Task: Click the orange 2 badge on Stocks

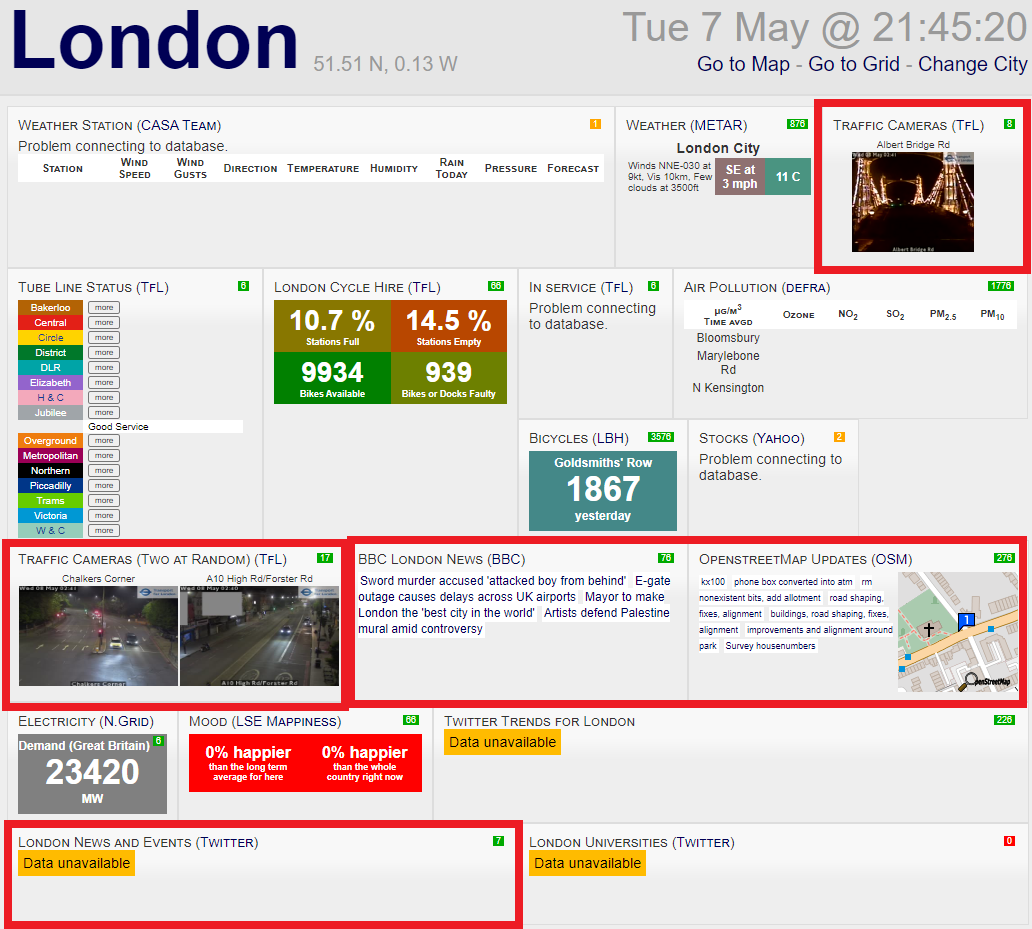Action: 839,437
